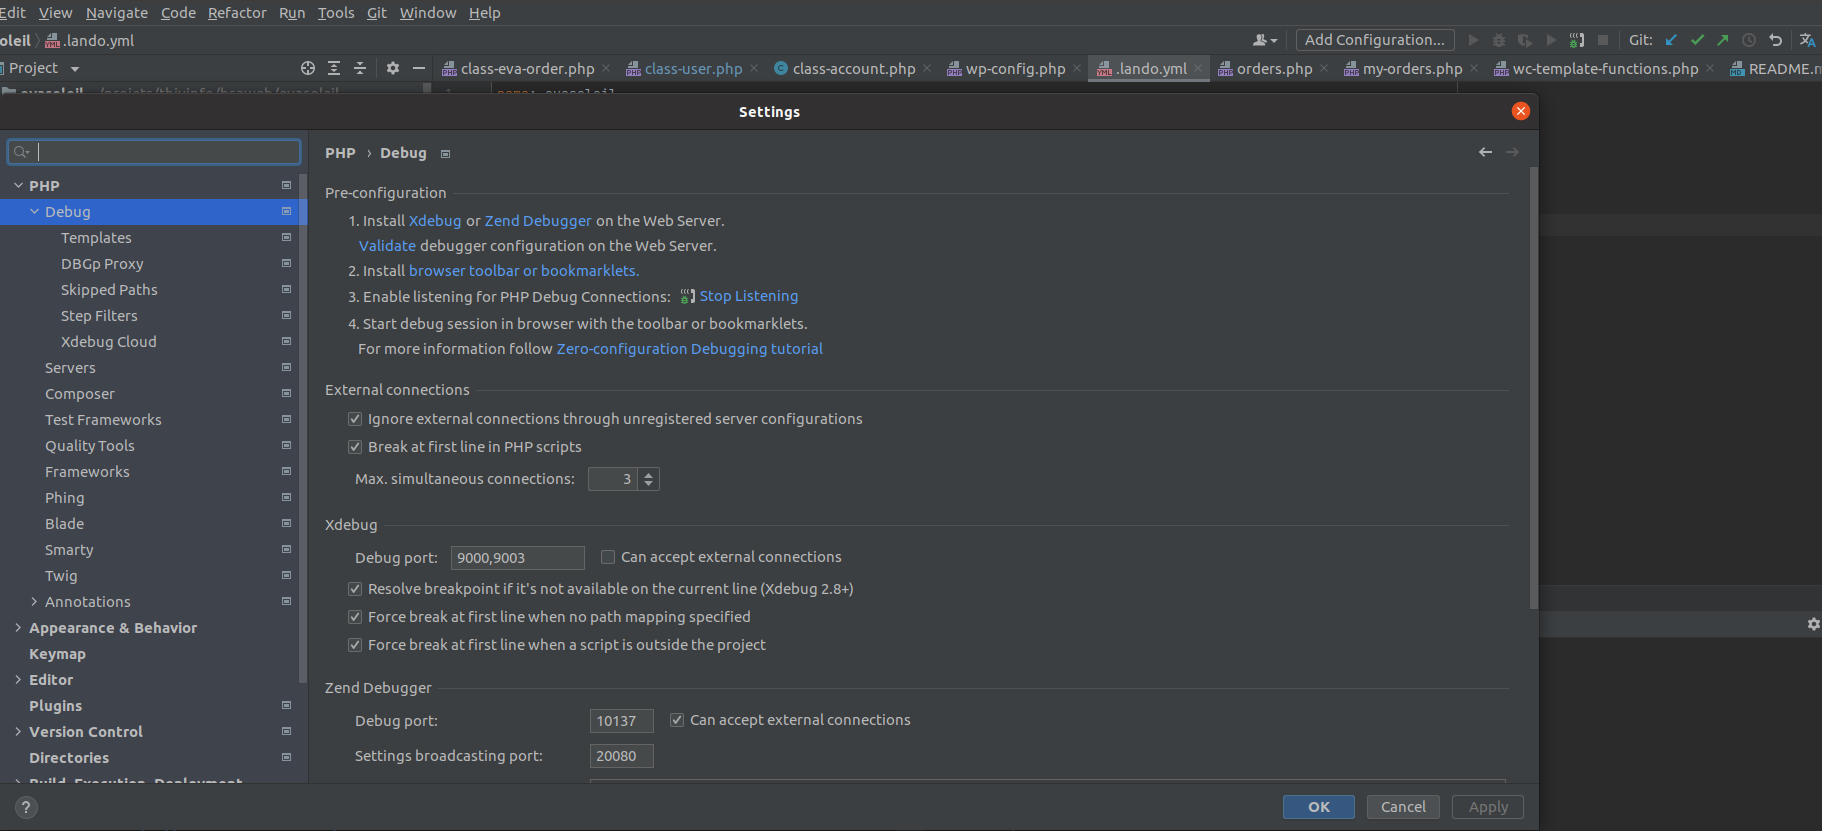The image size is (1822, 831).
Task: Click the locate target icon in Project panel
Action: [308, 68]
